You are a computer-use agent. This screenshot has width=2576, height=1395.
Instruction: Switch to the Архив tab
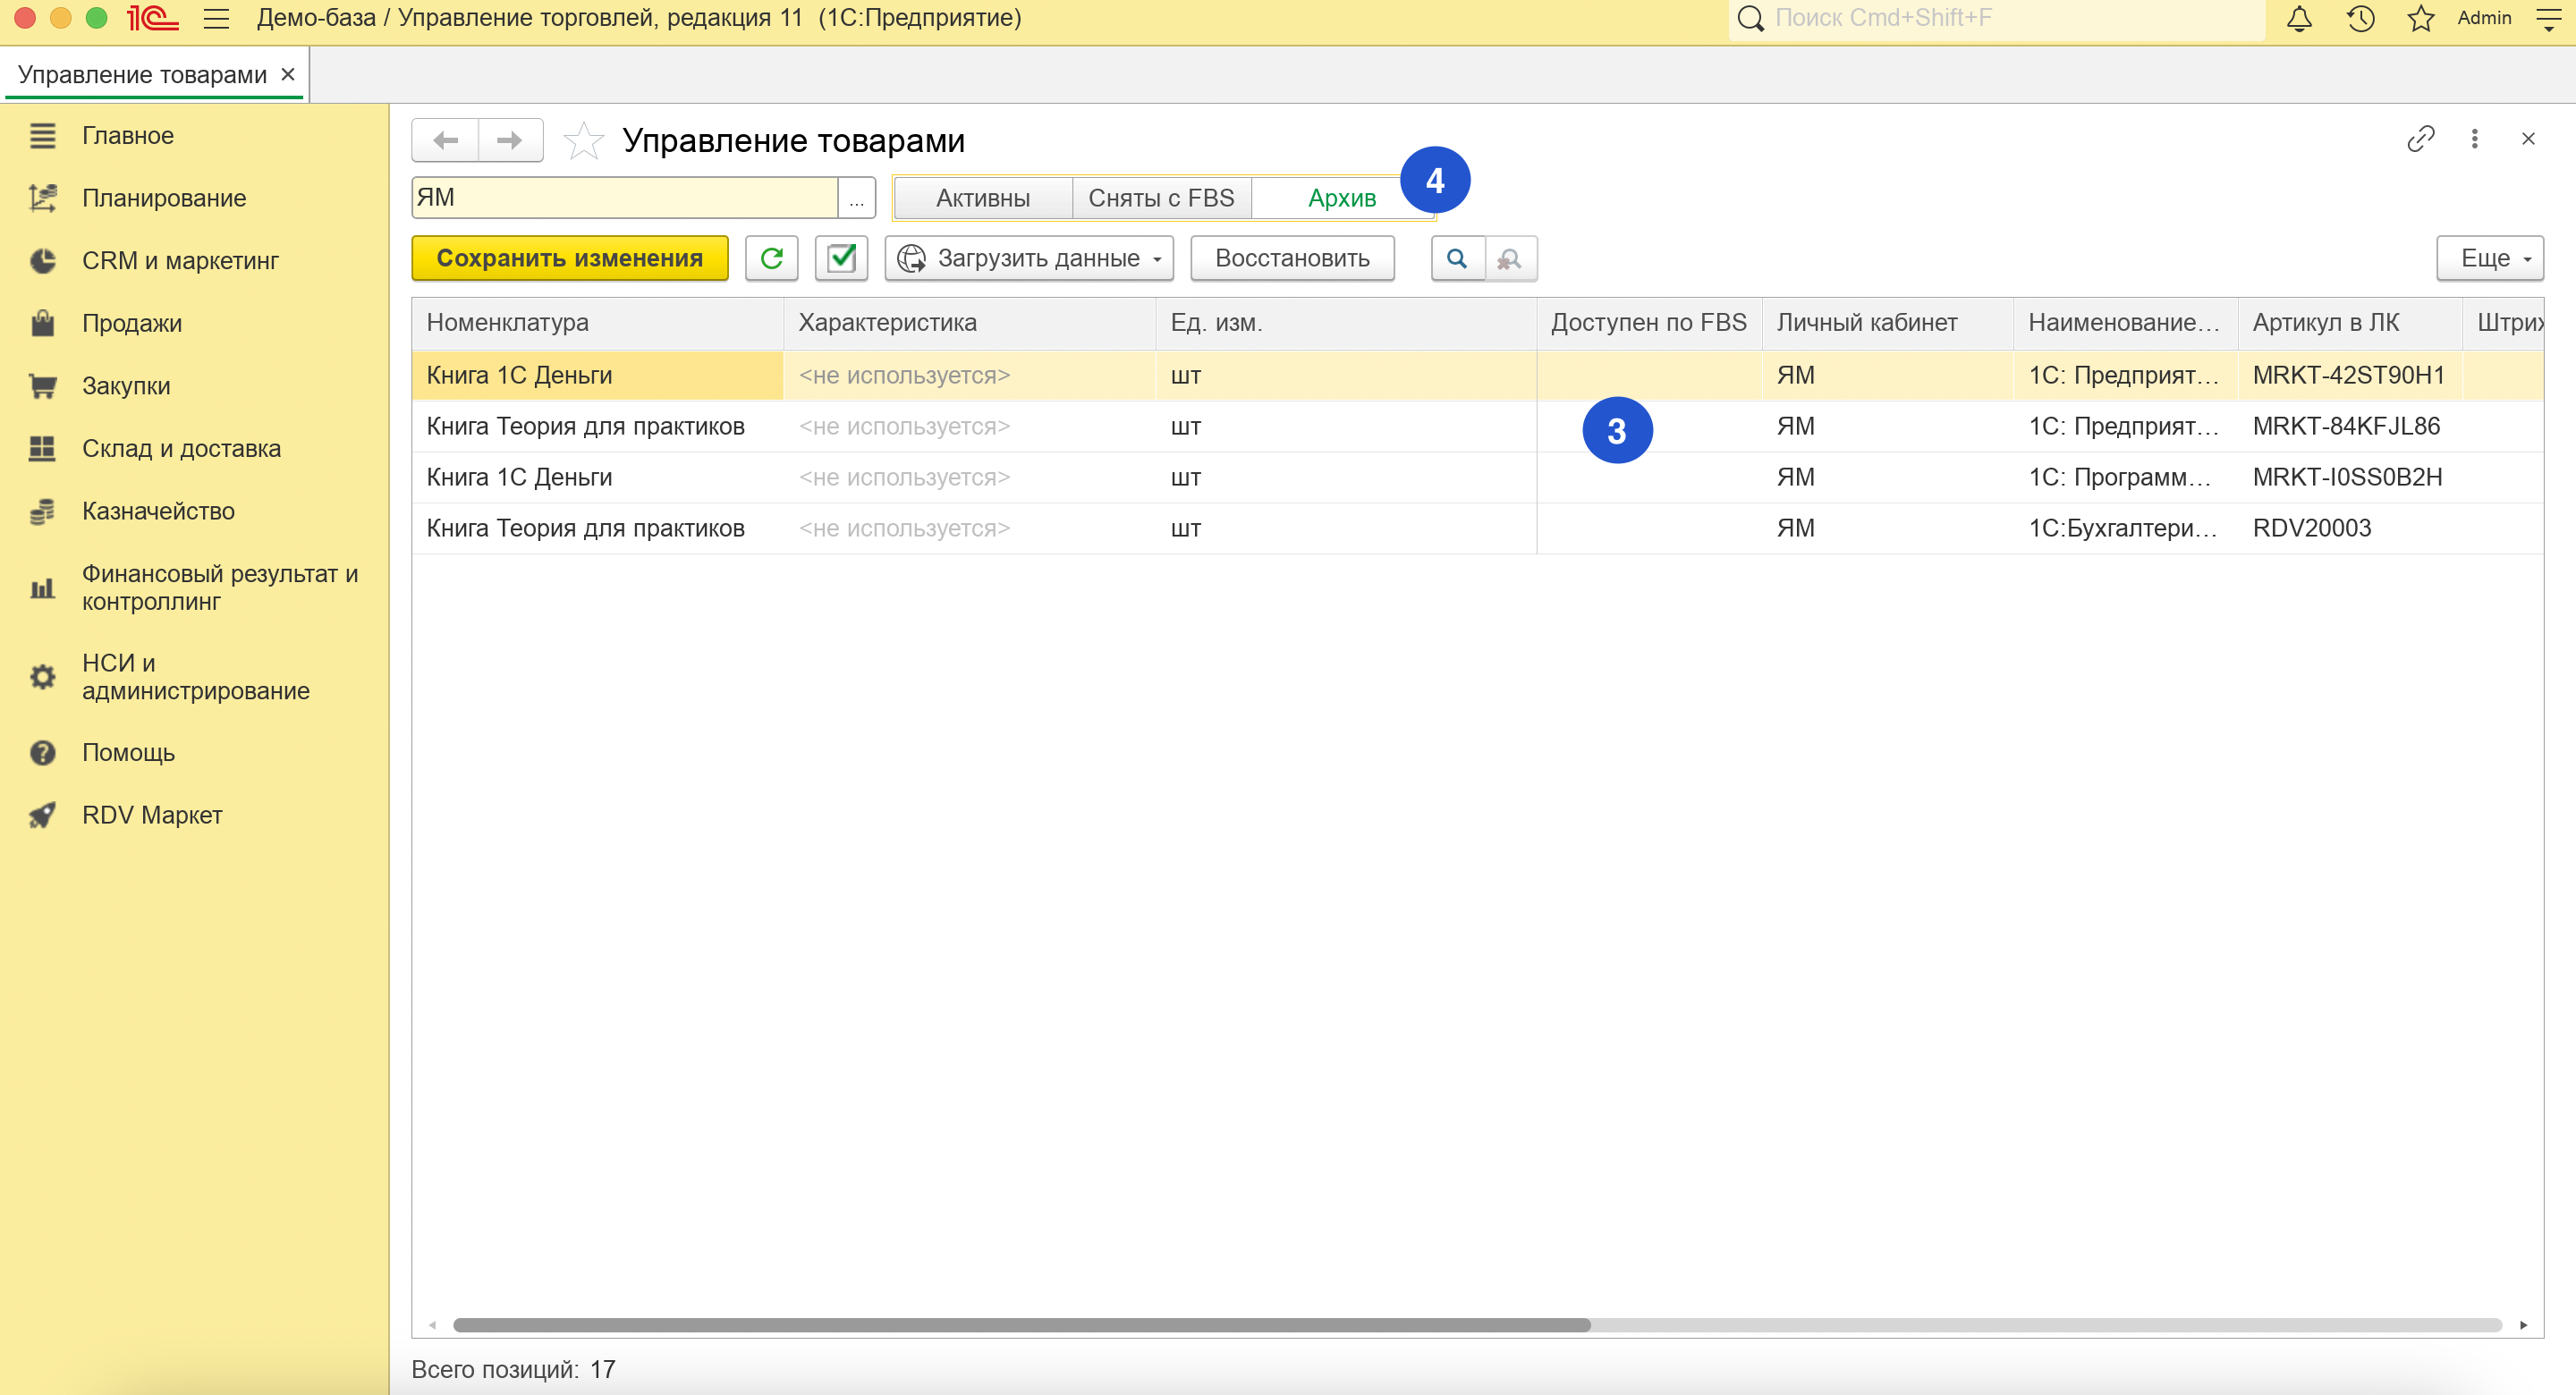(1341, 198)
